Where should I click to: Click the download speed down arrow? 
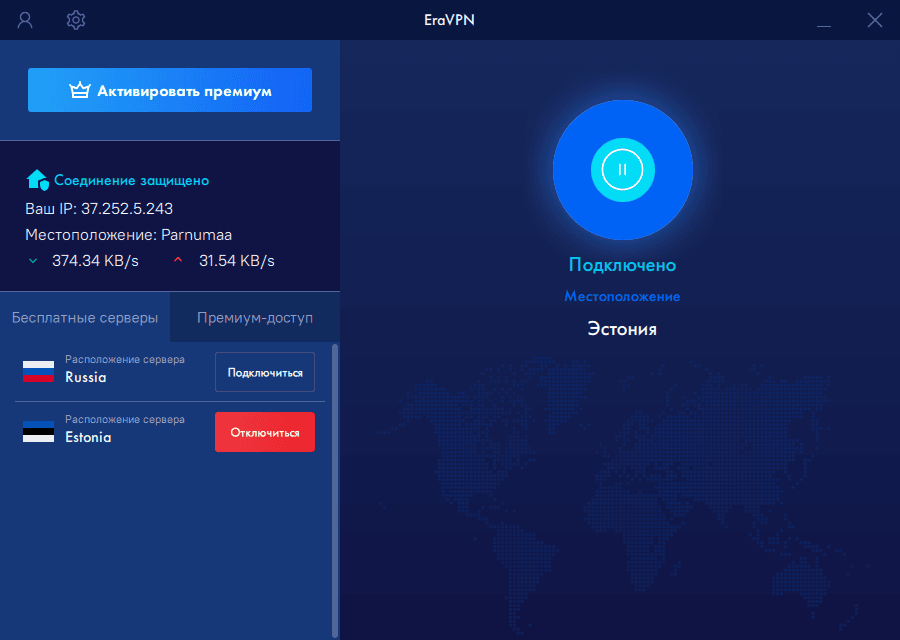click(x=33, y=261)
